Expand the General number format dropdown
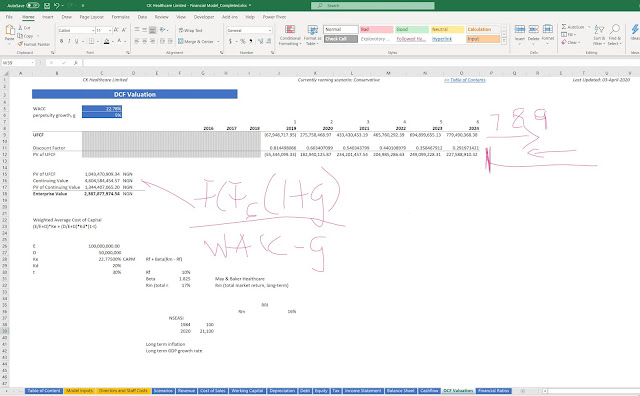The image size is (640, 396). click(x=270, y=30)
